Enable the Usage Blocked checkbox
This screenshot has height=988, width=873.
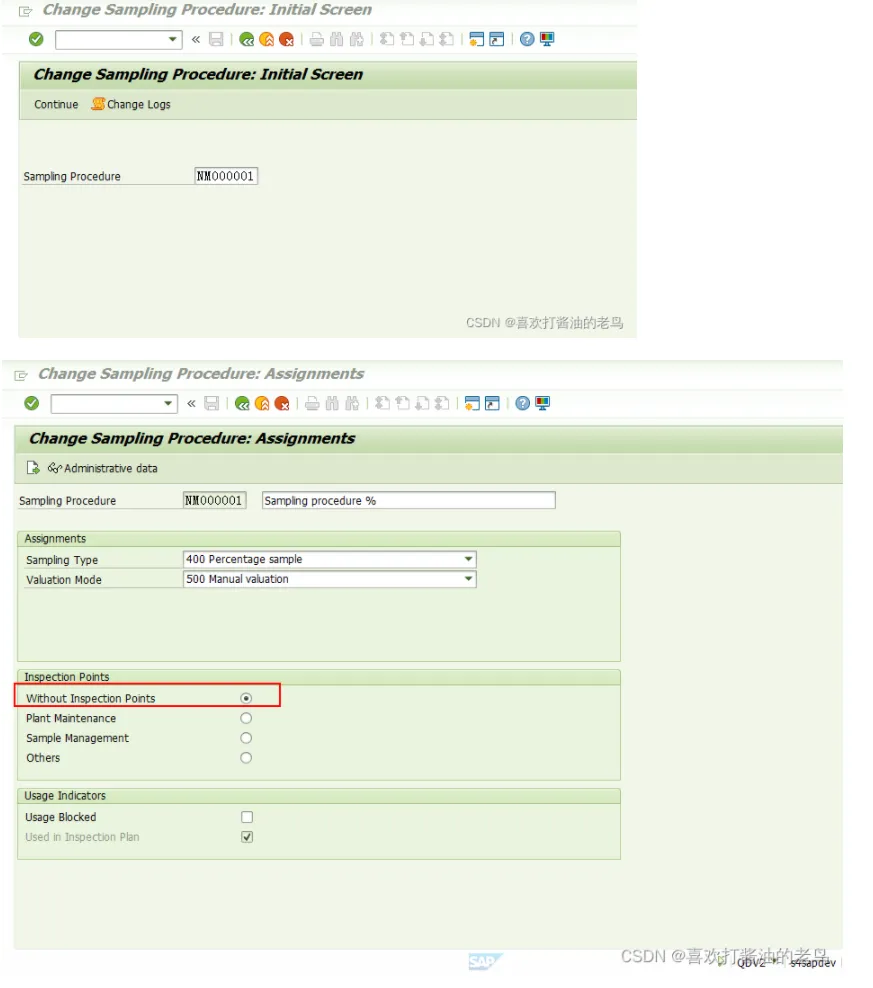247,817
